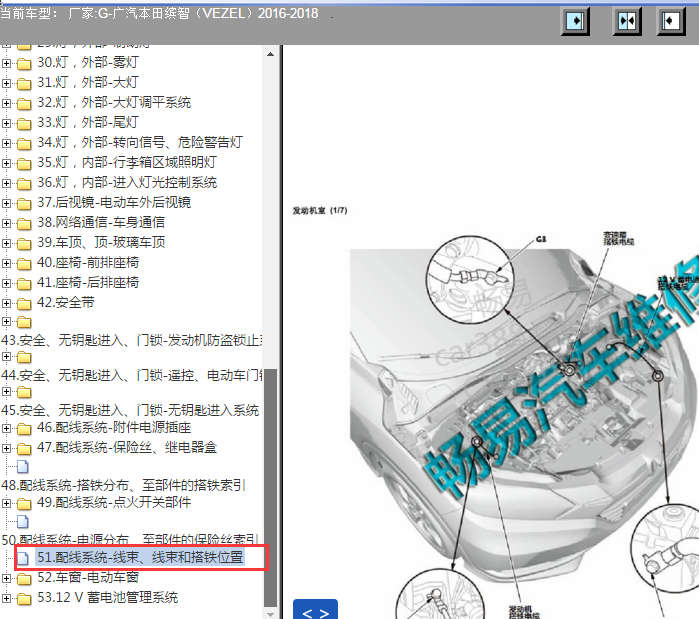Image resolution: width=699 pixels, height=619 pixels.
Task: Expand the '42.安全带' node
Action: pyautogui.click(x=6, y=303)
